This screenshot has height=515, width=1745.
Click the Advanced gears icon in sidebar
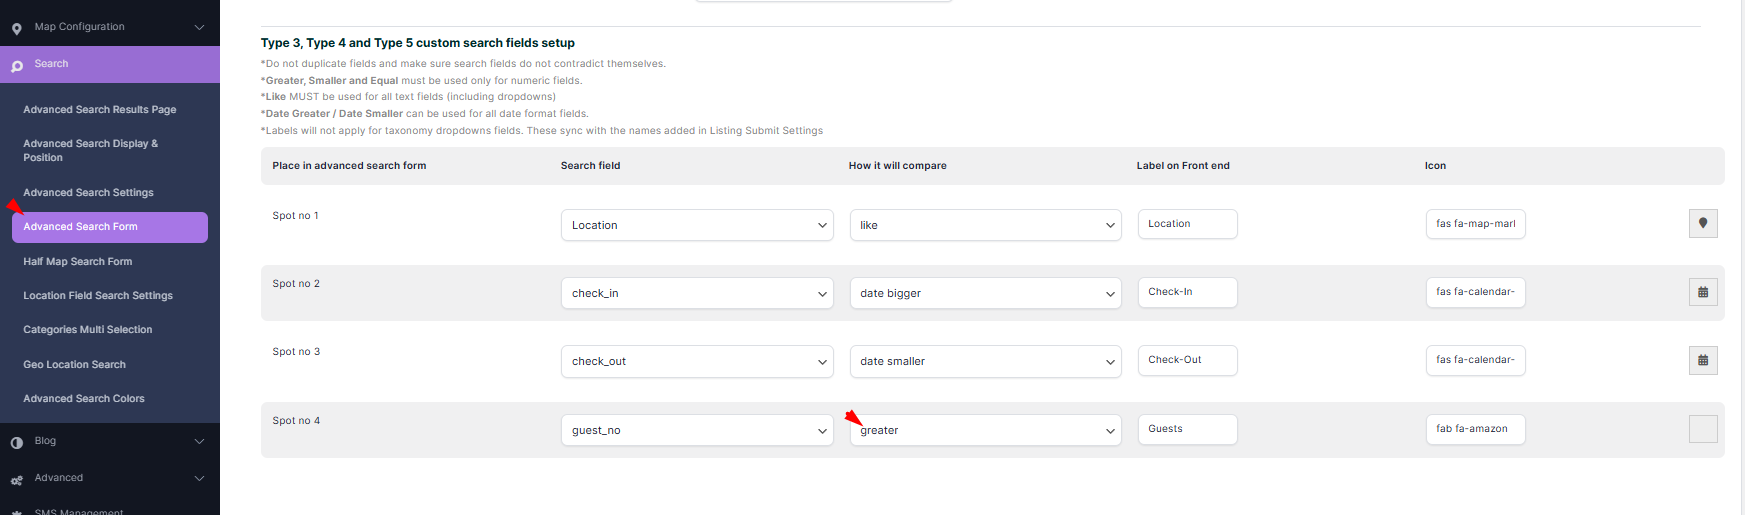click(17, 480)
